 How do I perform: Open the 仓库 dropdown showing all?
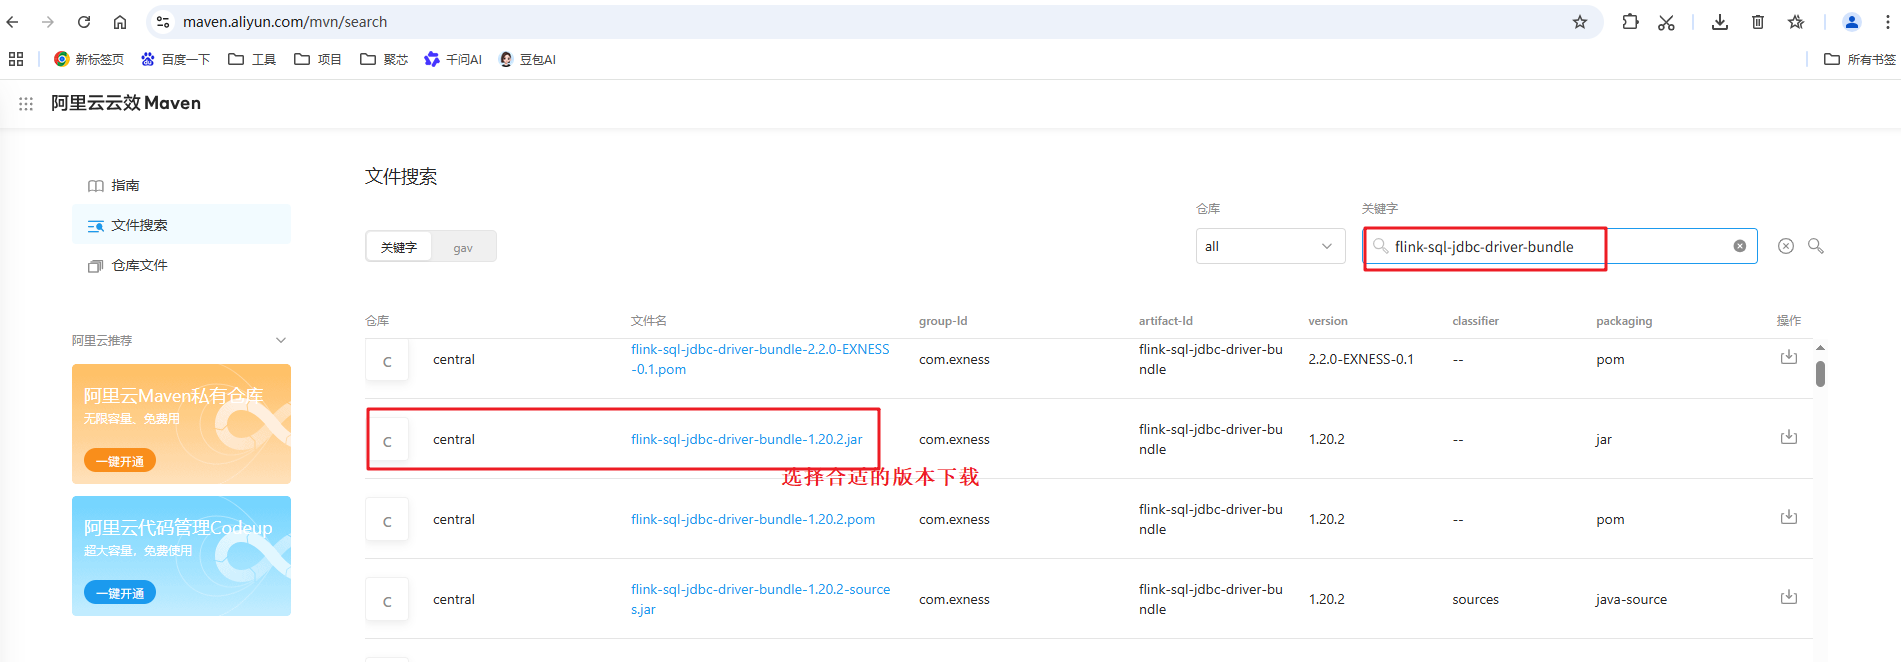[1270, 246]
